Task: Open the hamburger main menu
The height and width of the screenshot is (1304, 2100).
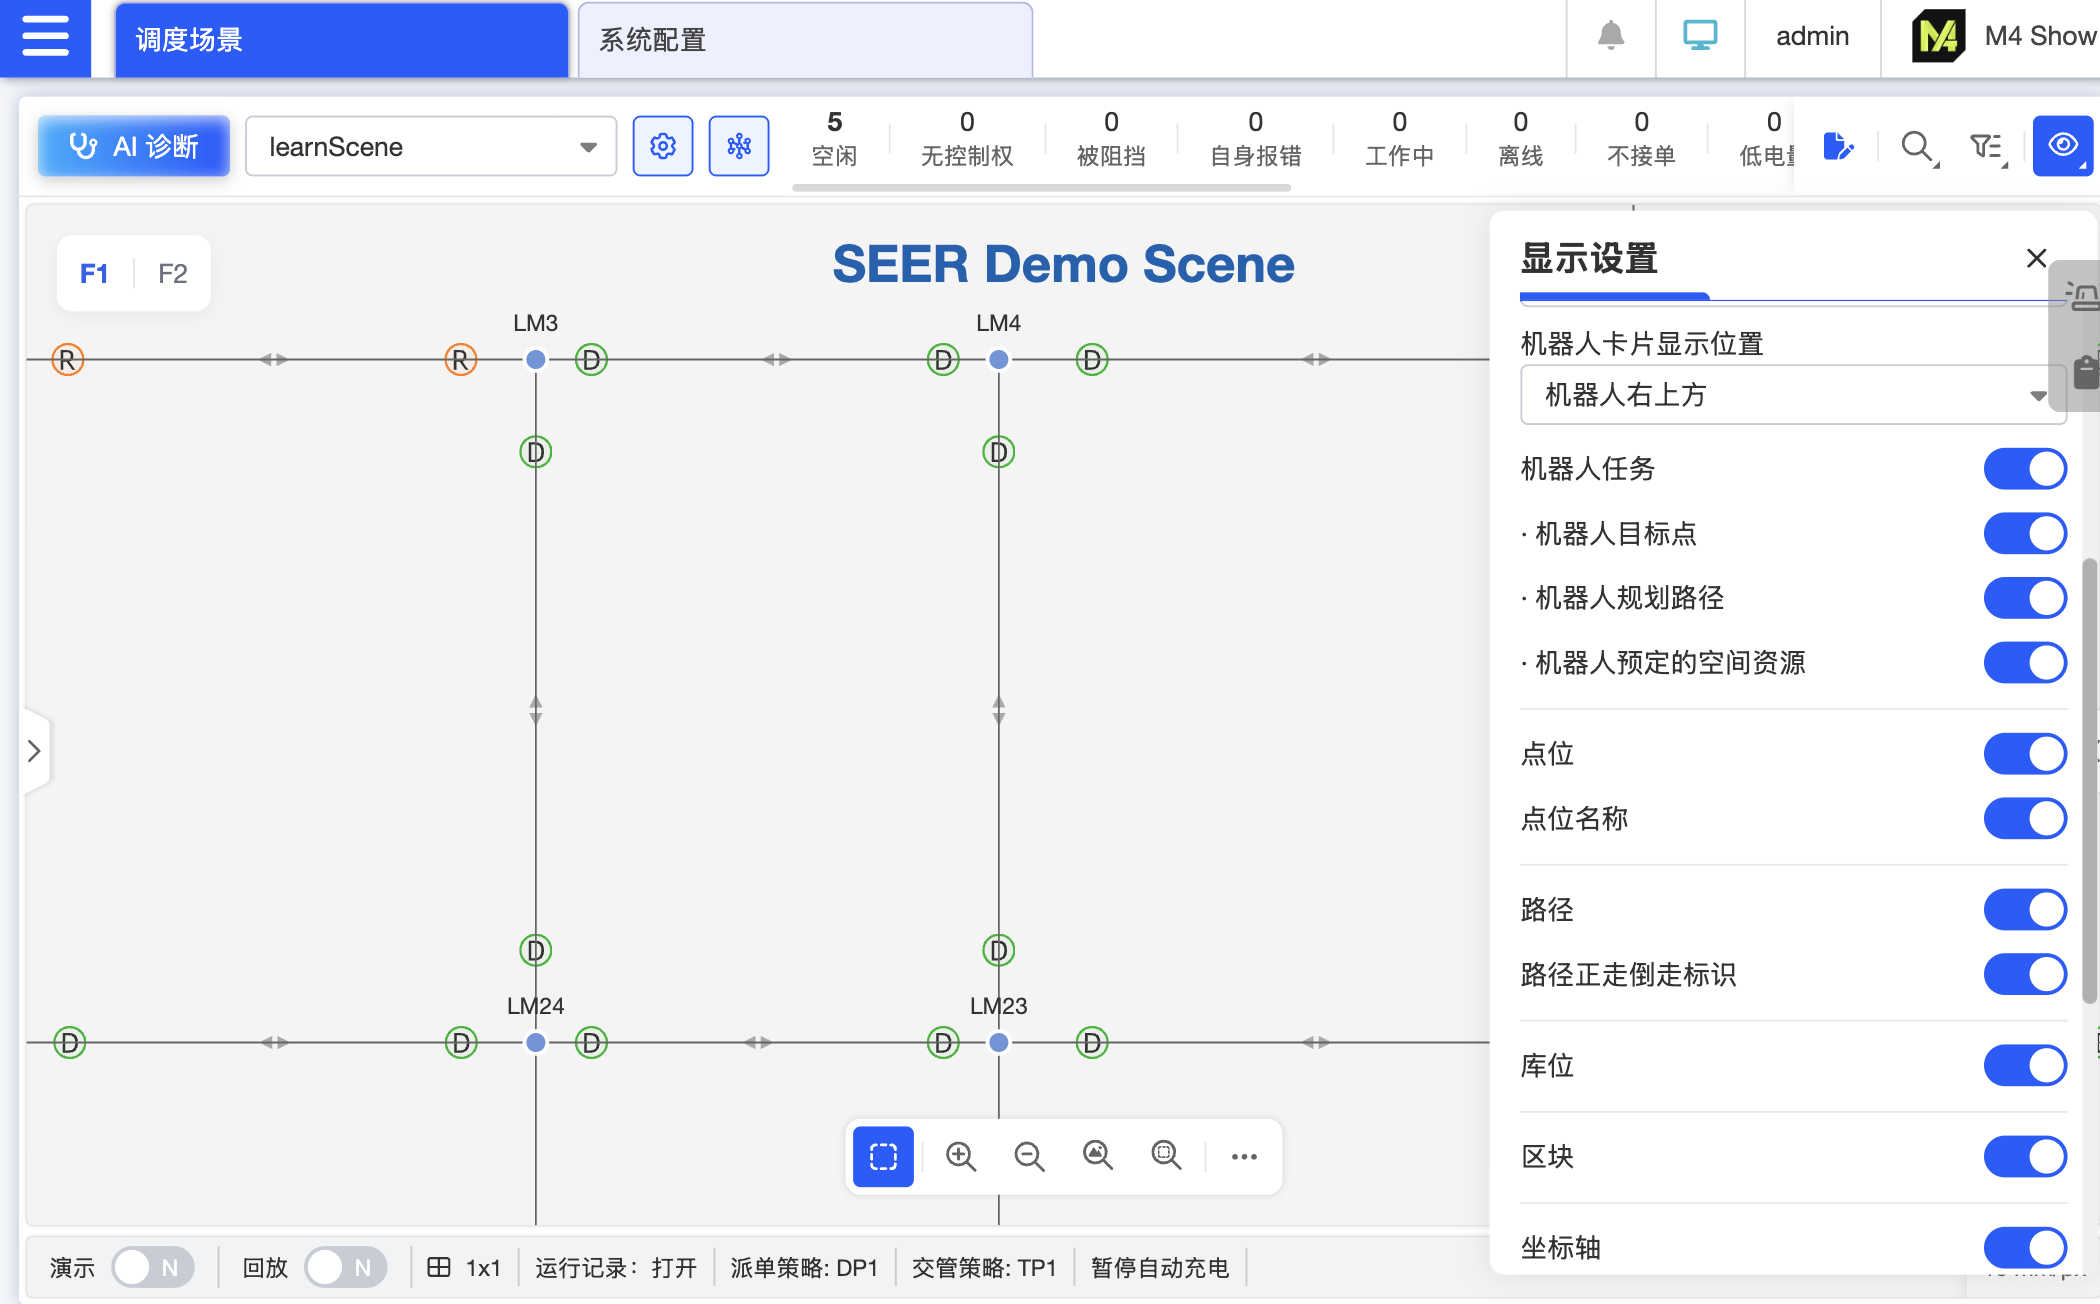Action: click(x=45, y=37)
